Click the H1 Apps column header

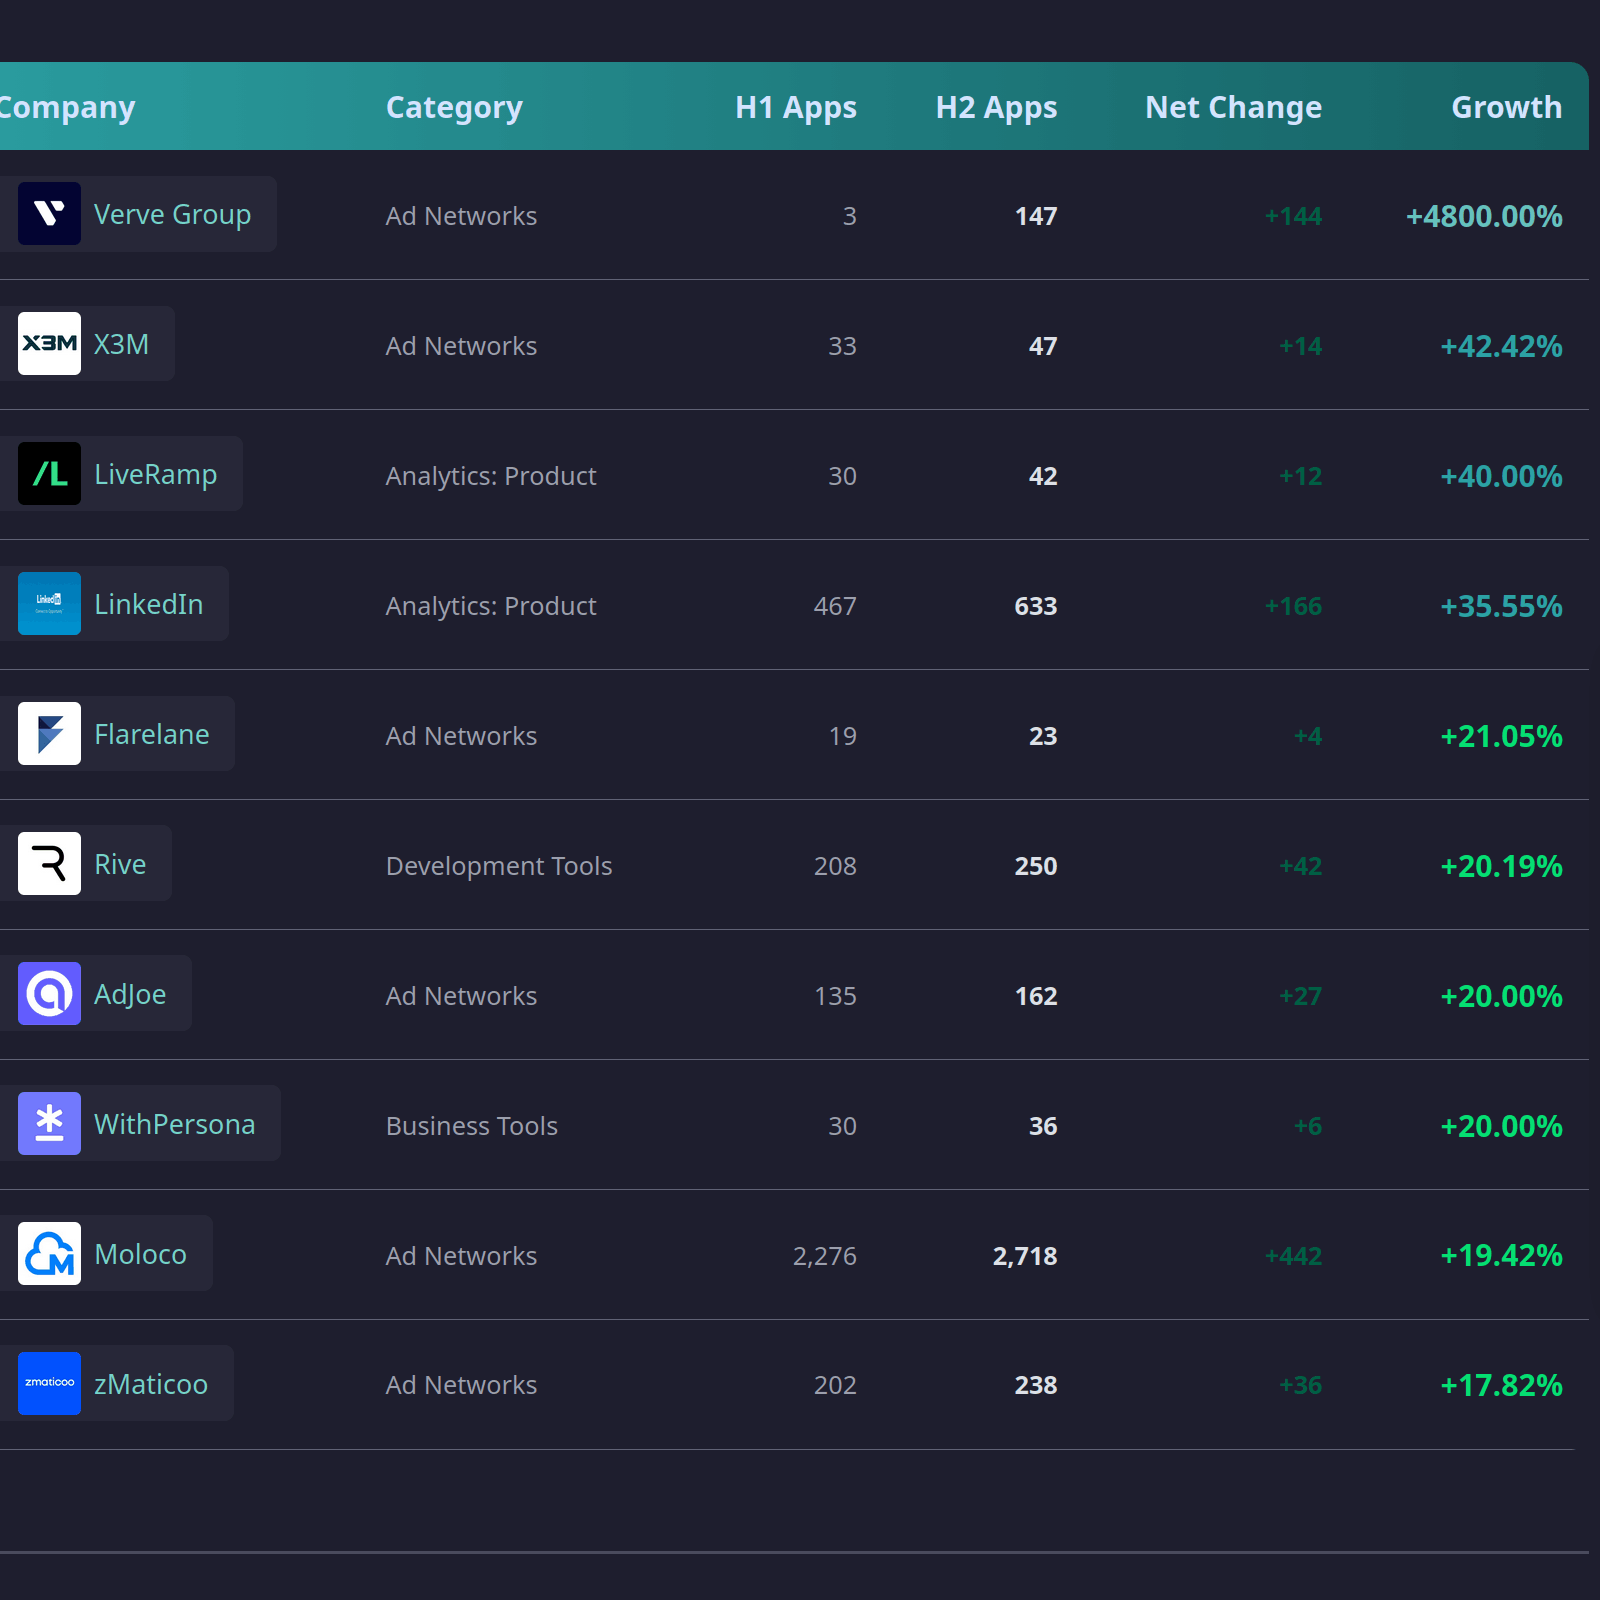795,107
